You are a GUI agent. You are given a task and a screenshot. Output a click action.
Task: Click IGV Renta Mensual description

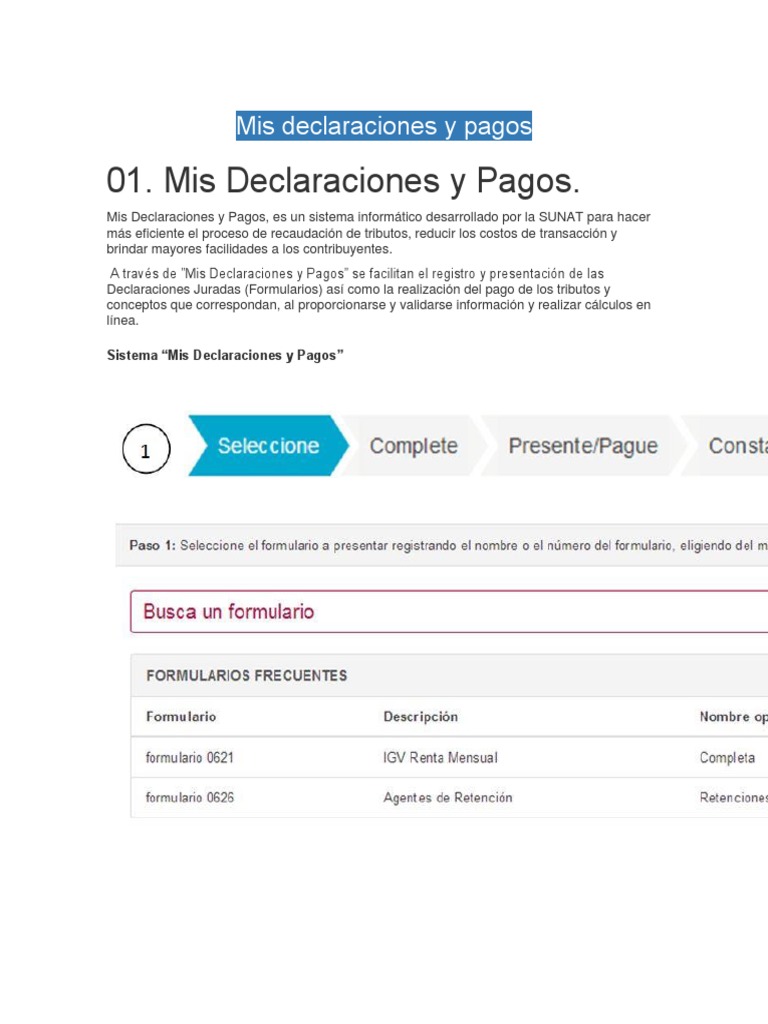[x=440, y=758]
